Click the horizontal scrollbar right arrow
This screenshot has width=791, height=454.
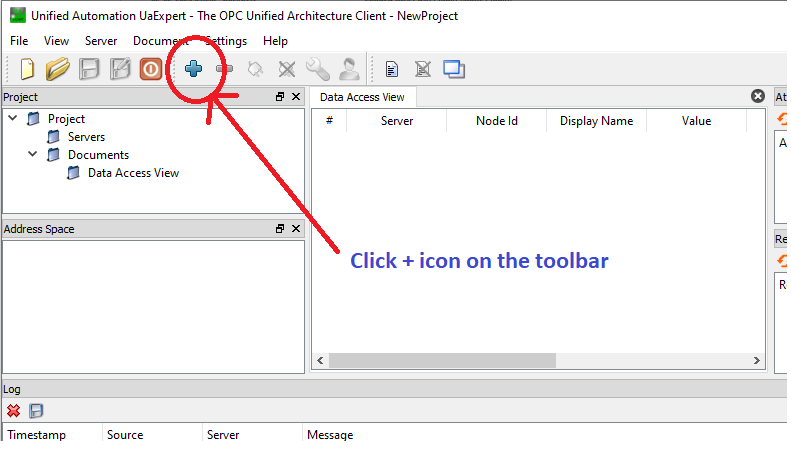pyautogui.click(x=756, y=360)
